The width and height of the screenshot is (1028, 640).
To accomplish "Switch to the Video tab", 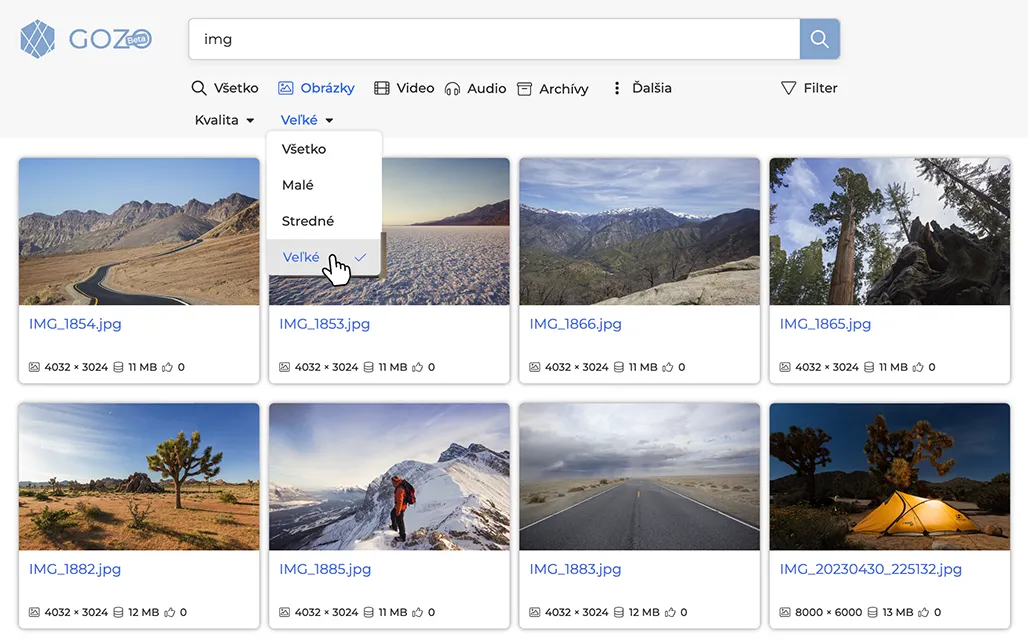I will pyautogui.click(x=404, y=88).
